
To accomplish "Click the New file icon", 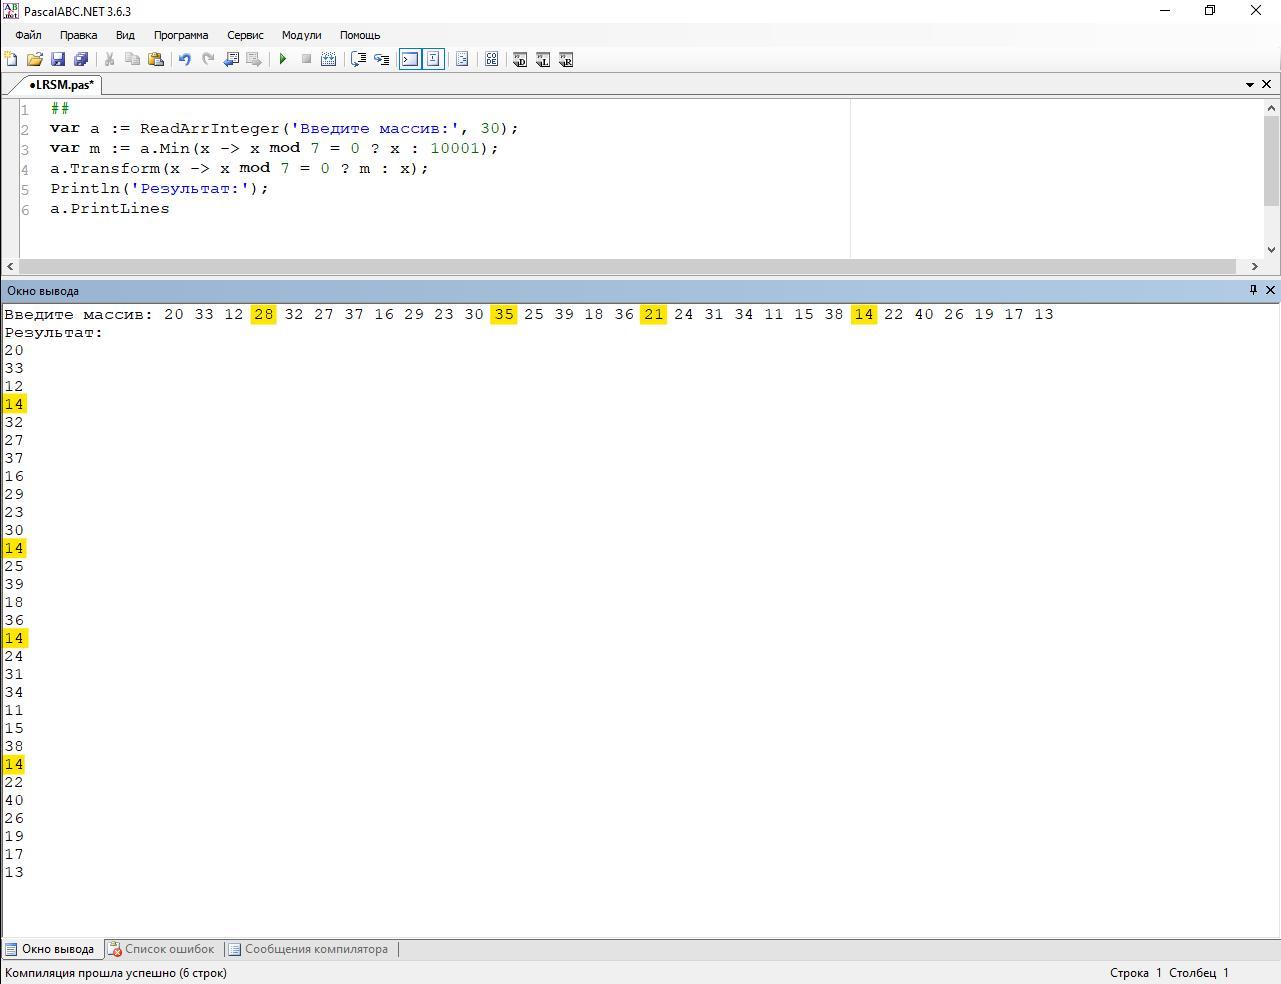I will point(11,60).
